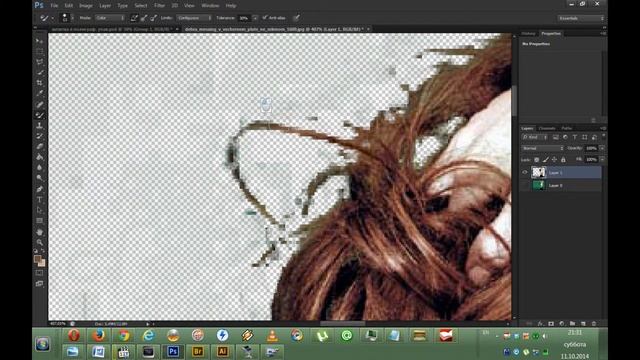Click Change Screen Mode icon
This screenshot has width=640, height=360.
40,283
